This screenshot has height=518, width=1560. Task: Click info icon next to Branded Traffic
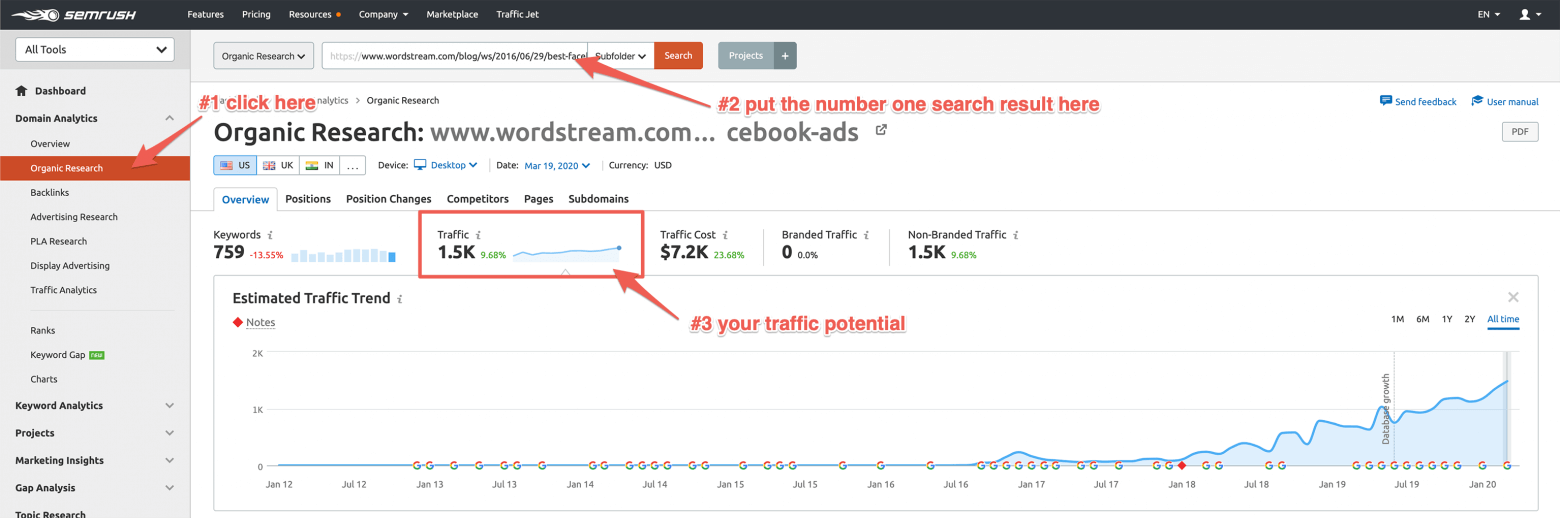tap(866, 235)
